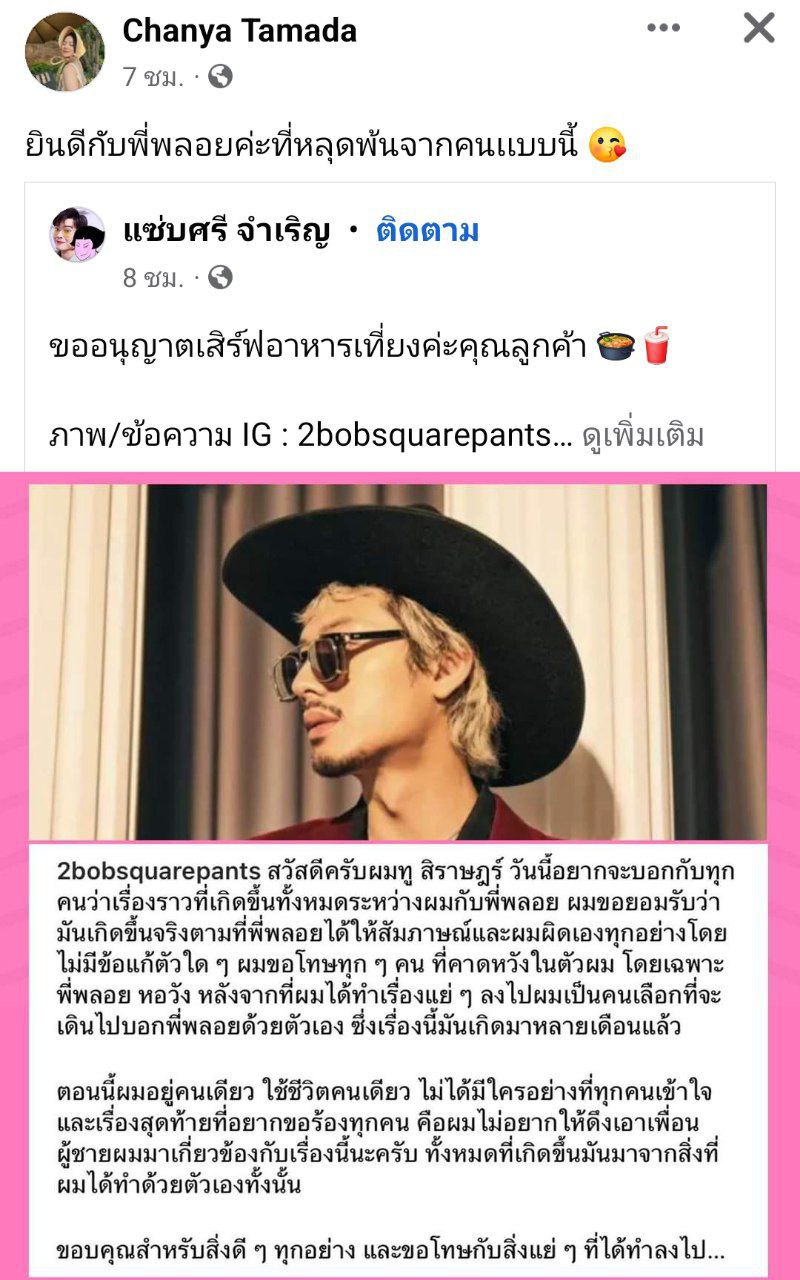
Task: Click the globe privacy icon beside 7 ชม.
Action: click(219, 77)
